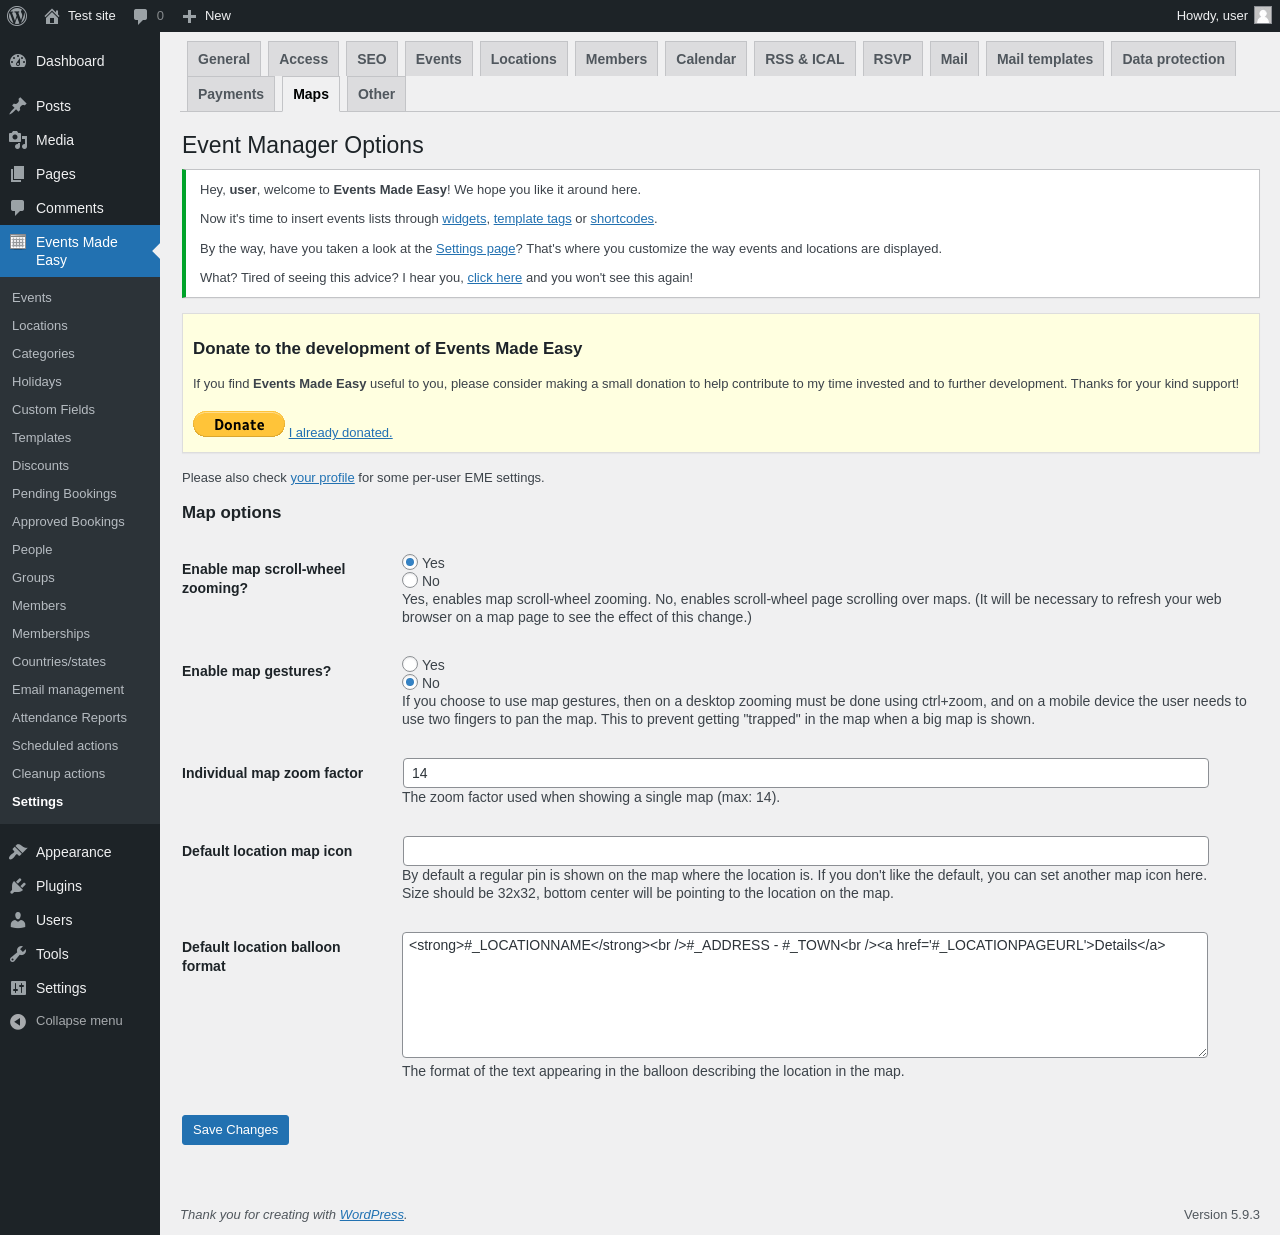Click the Dashboard gauge icon
The width and height of the screenshot is (1280, 1235).
[x=18, y=61]
